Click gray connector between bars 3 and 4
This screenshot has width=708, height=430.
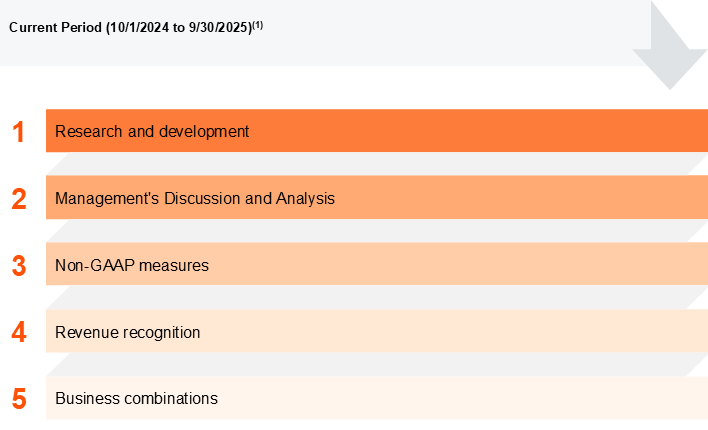(x=376, y=298)
